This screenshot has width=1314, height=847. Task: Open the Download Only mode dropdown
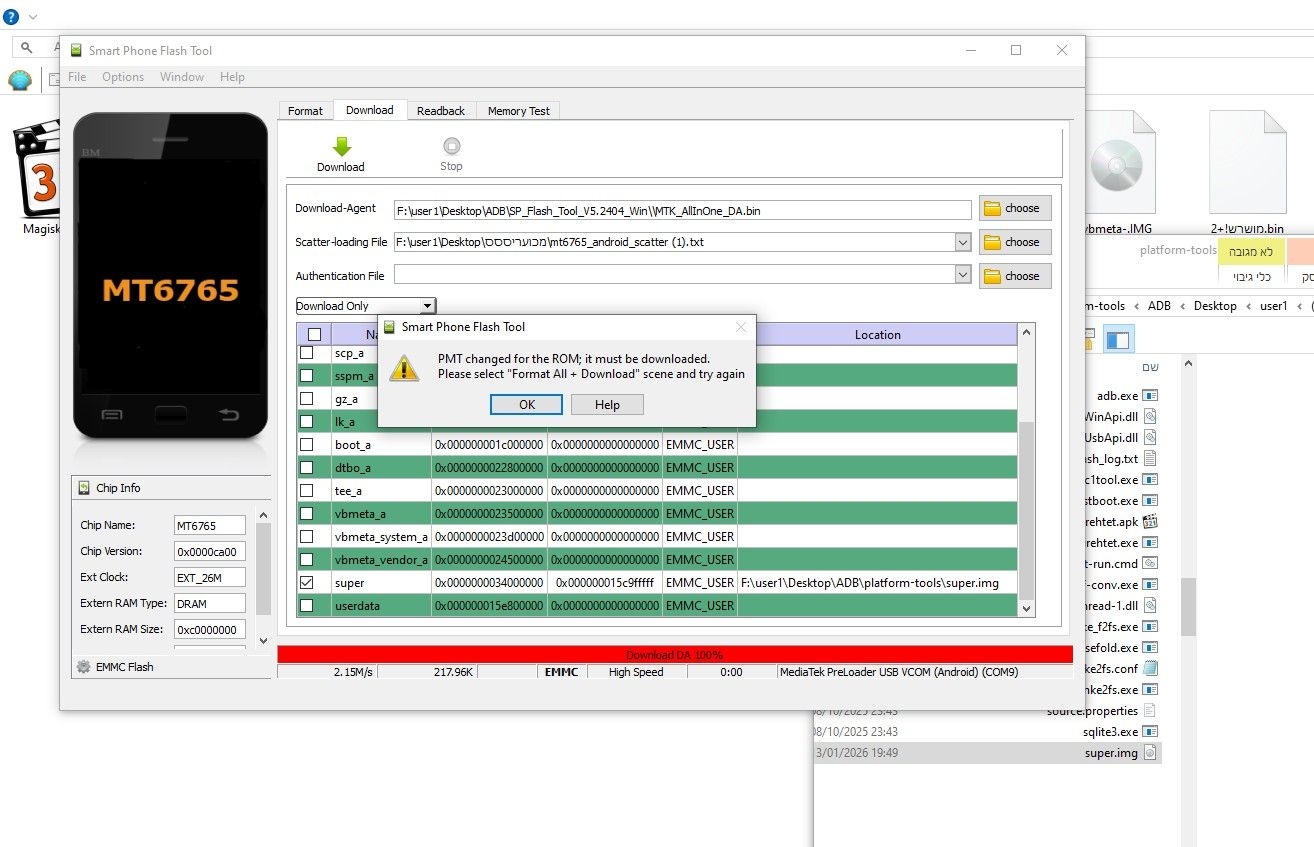click(x=366, y=306)
